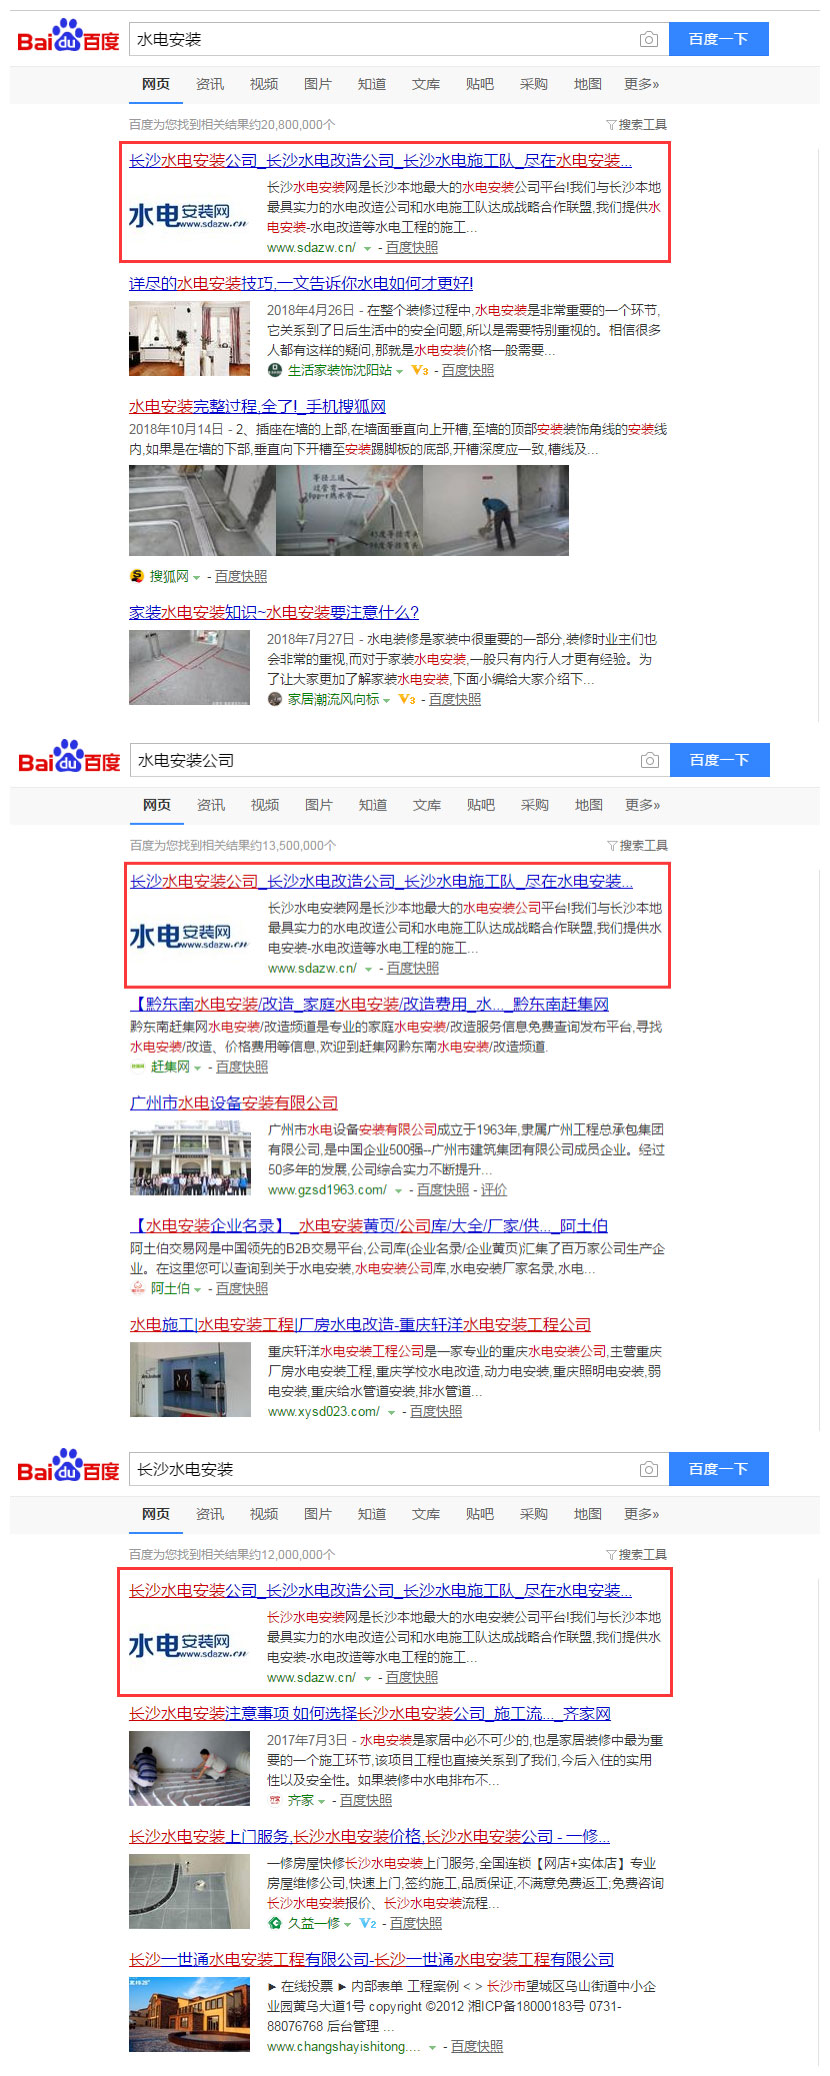Click 百度一下 button for 水电安装 query
The image size is (830, 2076).
coord(719,39)
